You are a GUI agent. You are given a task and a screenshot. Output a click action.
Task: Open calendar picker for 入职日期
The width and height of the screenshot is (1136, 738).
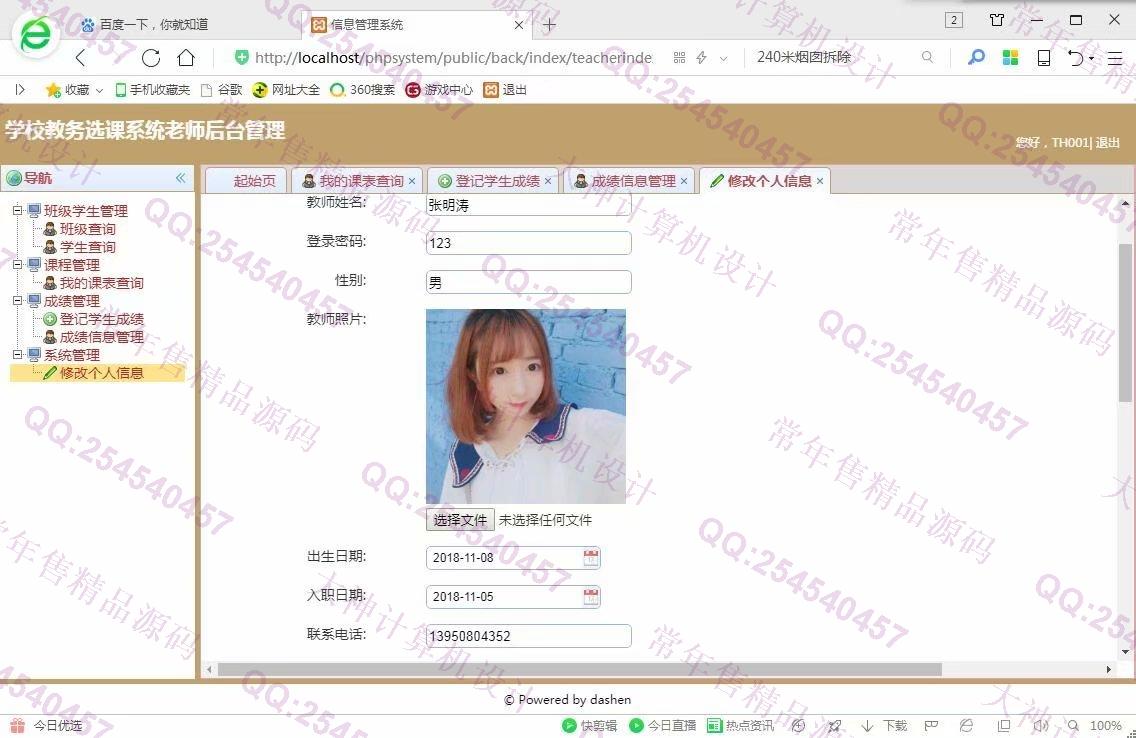pyautogui.click(x=591, y=597)
